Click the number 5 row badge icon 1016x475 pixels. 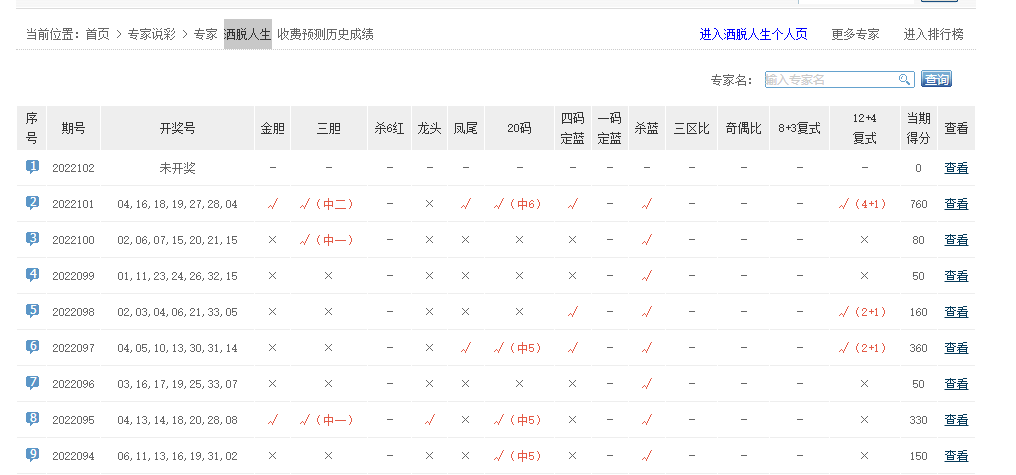pyautogui.click(x=32, y=311)
